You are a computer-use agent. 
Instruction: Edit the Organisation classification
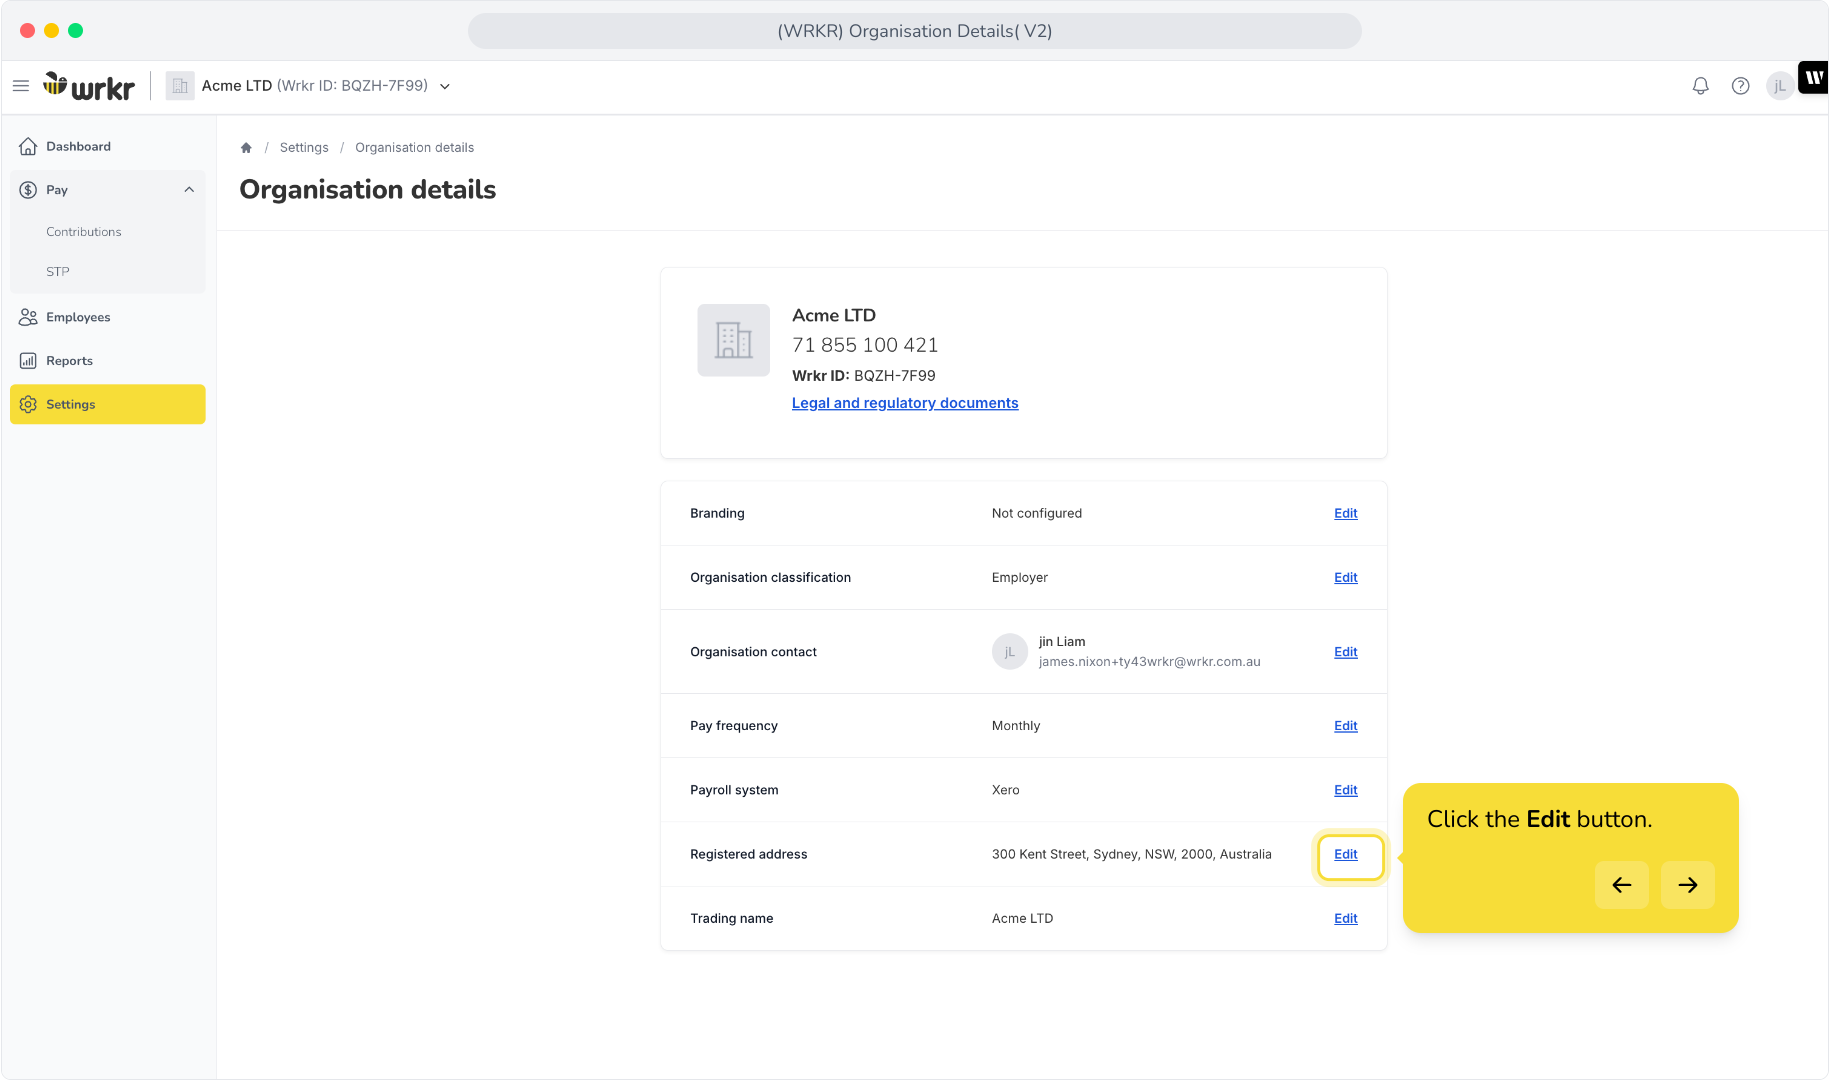point(1346,577)
